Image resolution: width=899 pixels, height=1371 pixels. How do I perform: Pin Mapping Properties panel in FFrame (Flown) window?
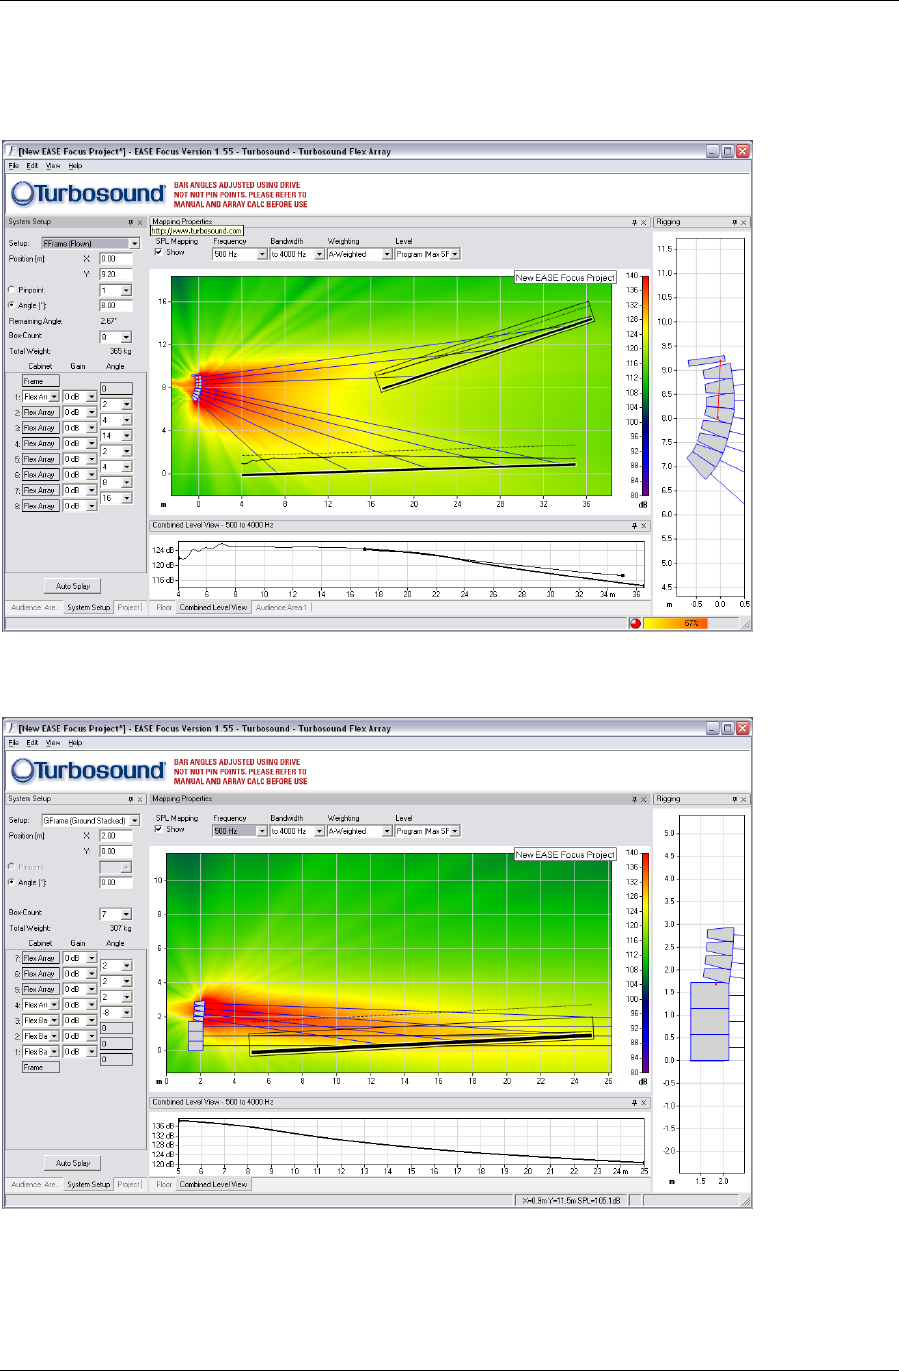(x=634, y=222)
